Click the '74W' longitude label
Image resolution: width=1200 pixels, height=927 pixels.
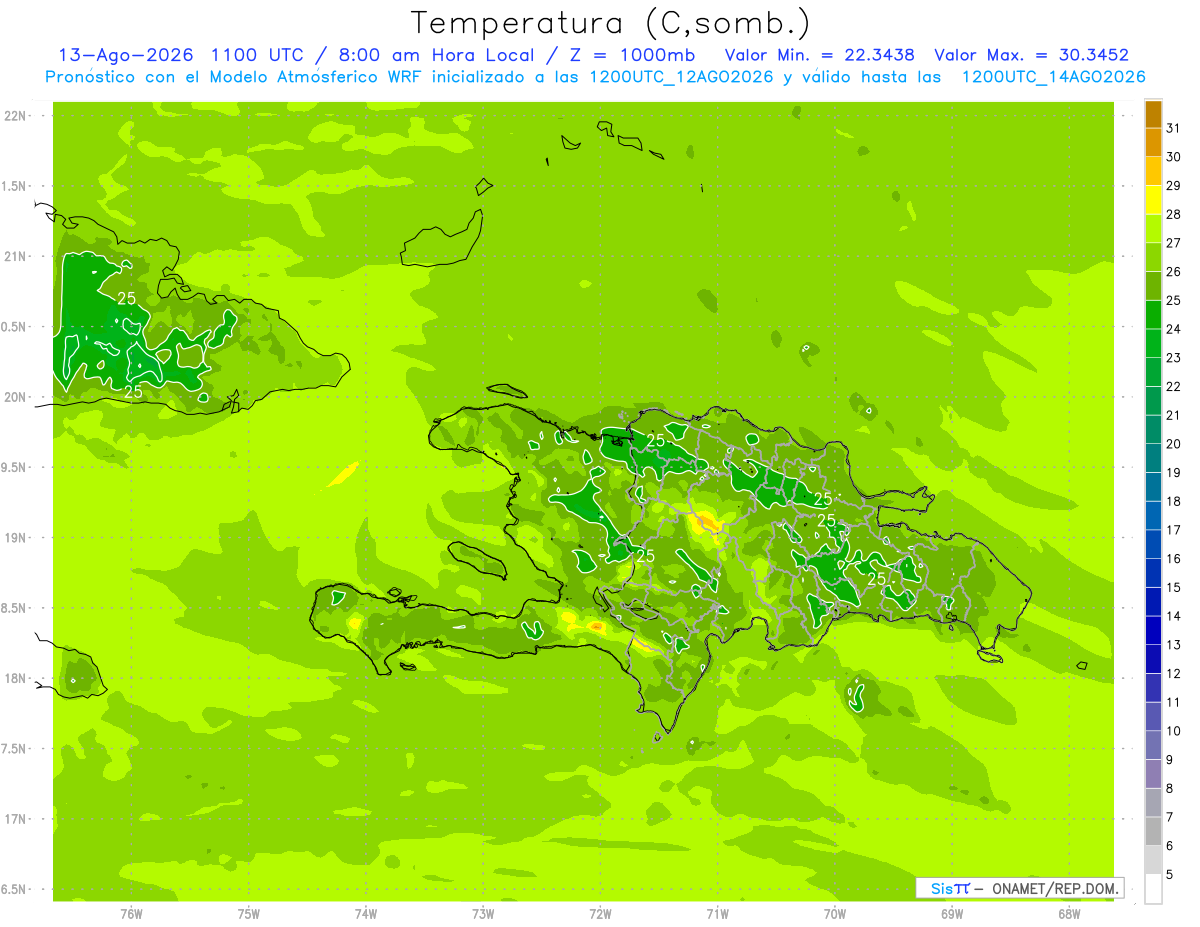[366, 914]
